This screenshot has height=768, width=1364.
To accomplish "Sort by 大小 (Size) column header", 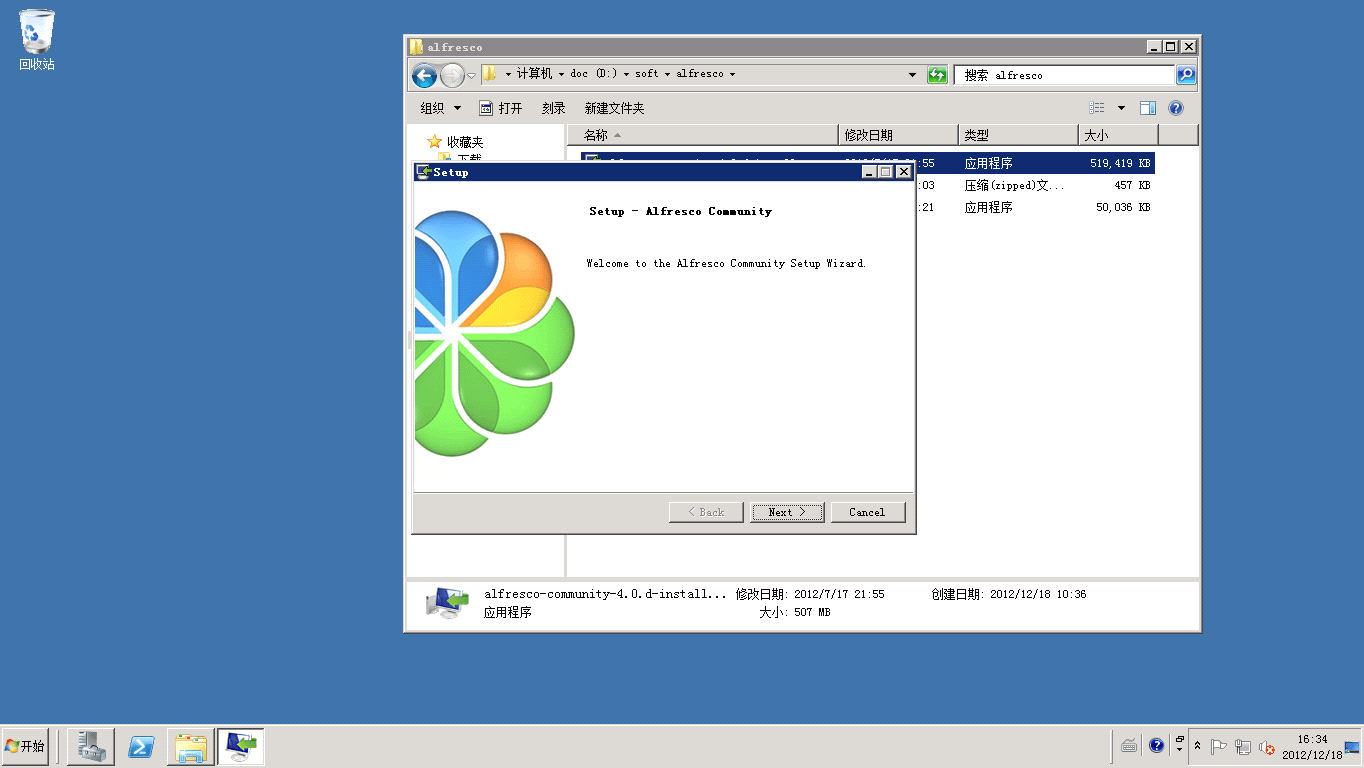I will point(1118,135).
